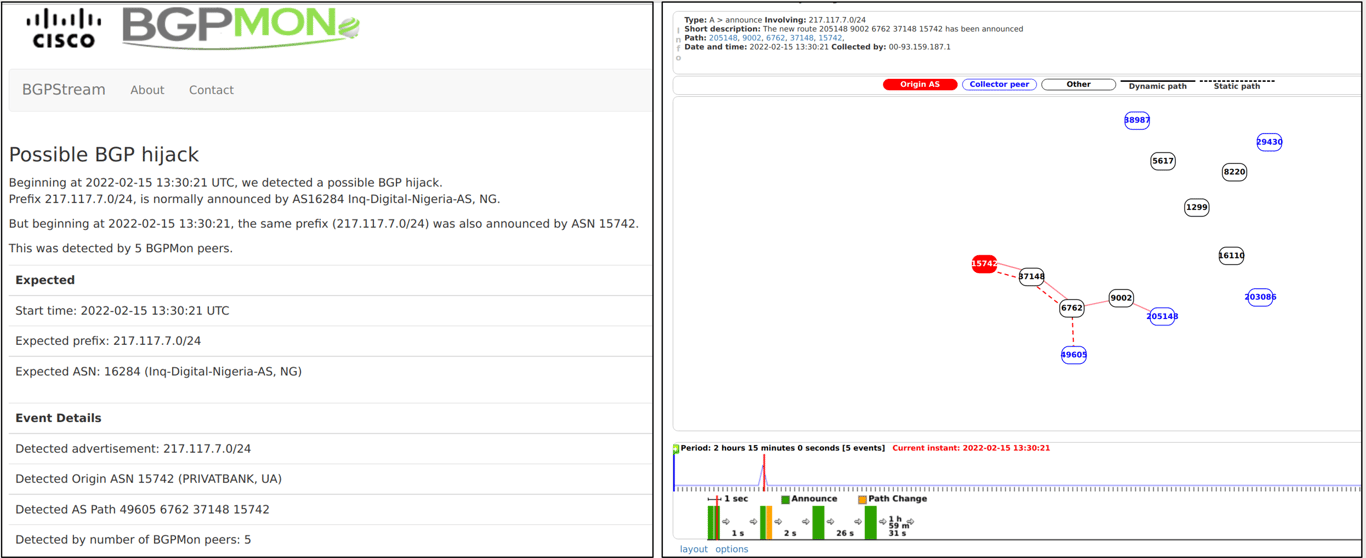Click 'Expected ASN: 16284' row
The image size is (1366, 558).
click(330, 371)
